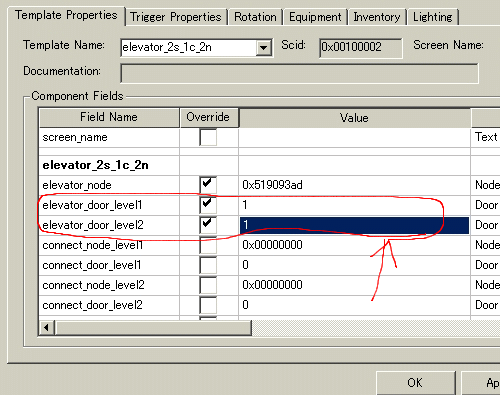
Task: Expand the Template Name dropdown arrow
Action: (264, 48)
